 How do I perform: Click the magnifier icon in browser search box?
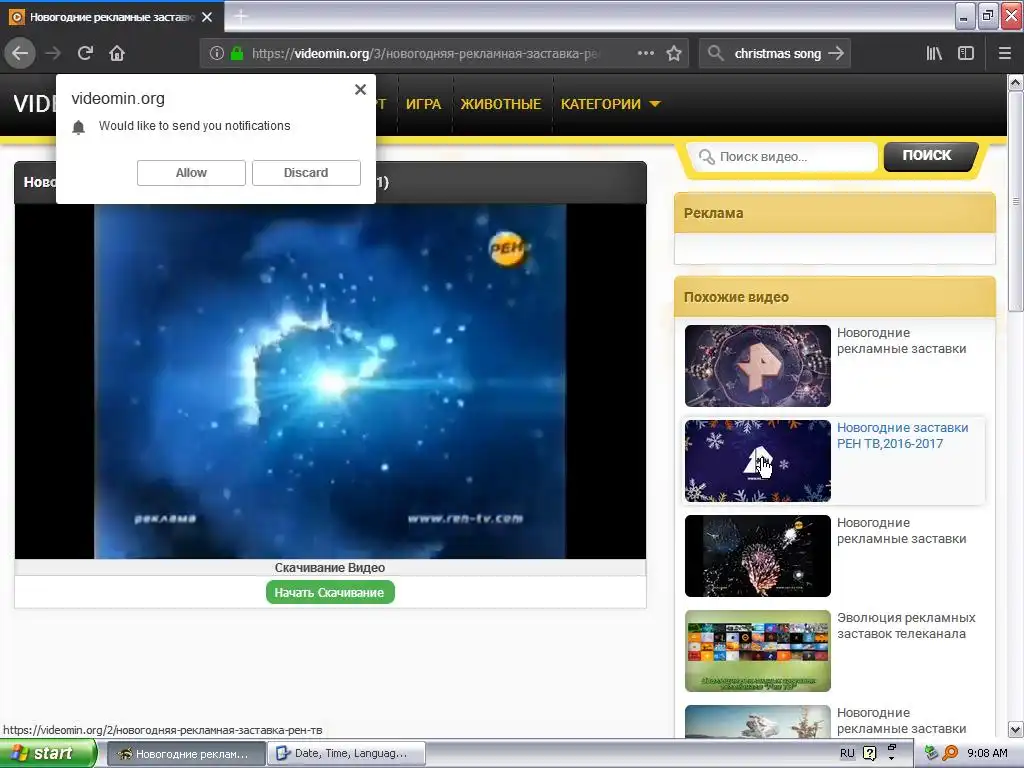[716, 53]
